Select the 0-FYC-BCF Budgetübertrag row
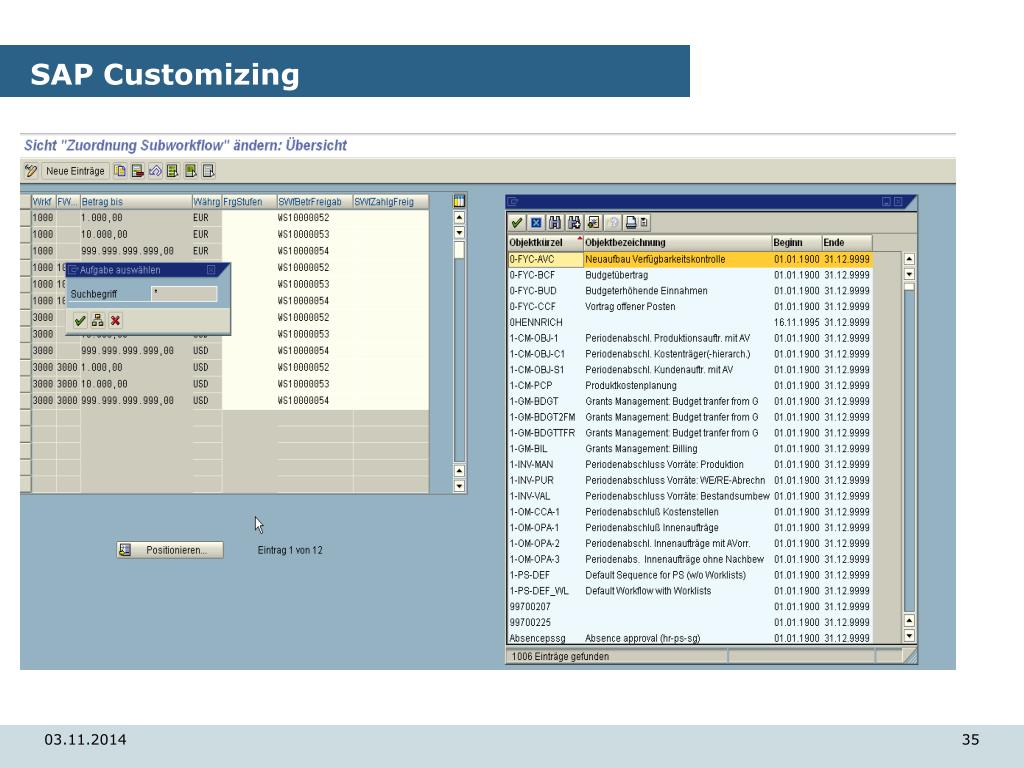Image resolution: width=1024 pixels, height=768 pixels. point(690,275)
